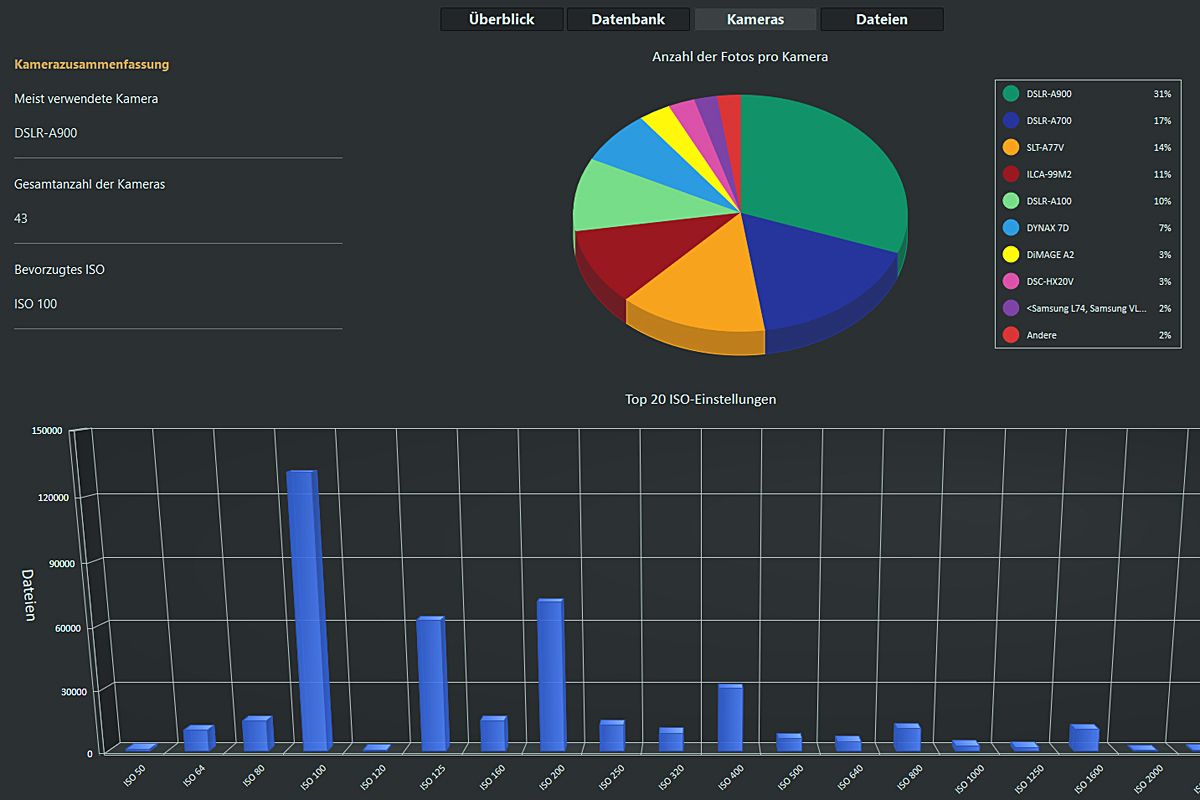Image resolution: width=1200 pixels, height=800 pixels.
Task: Click the ISO 400 bar
Action: 730,718
